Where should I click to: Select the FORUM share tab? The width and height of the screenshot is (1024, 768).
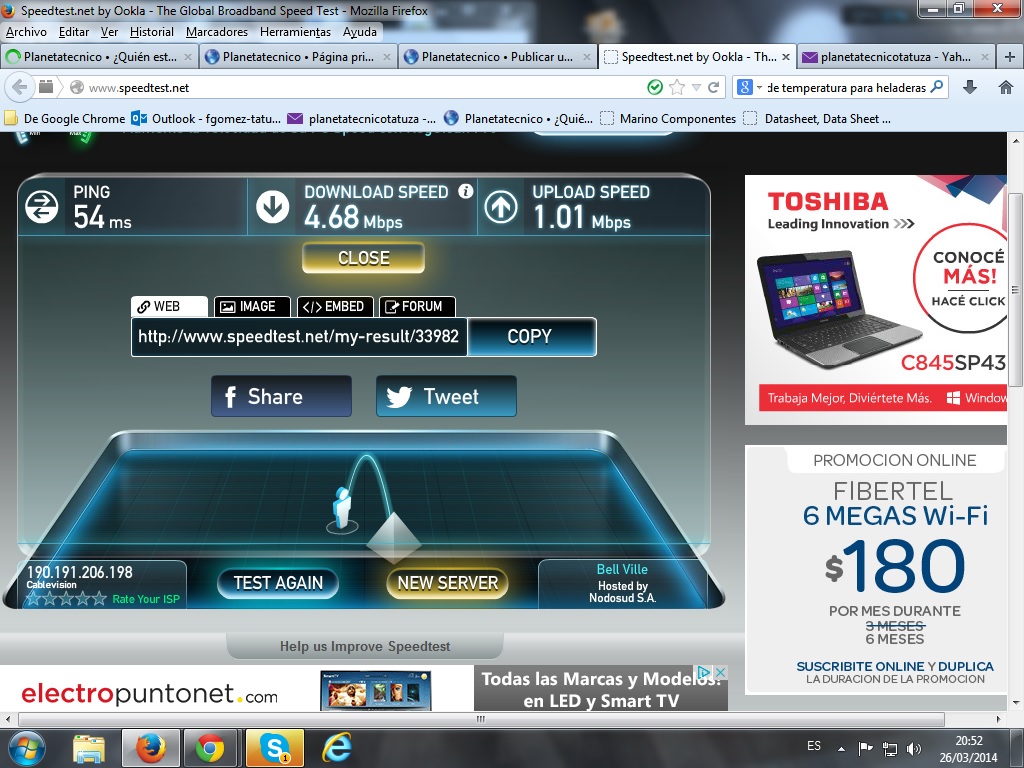click(417, 306)
